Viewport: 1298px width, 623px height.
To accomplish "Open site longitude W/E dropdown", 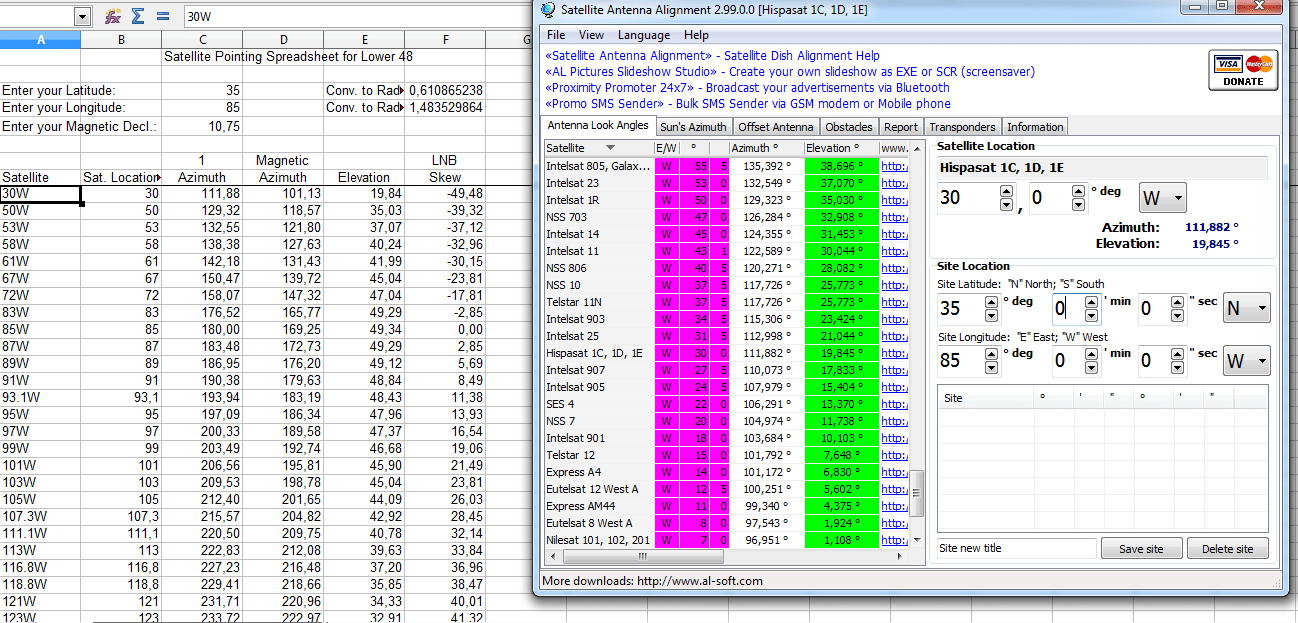I will point(1247,360).
